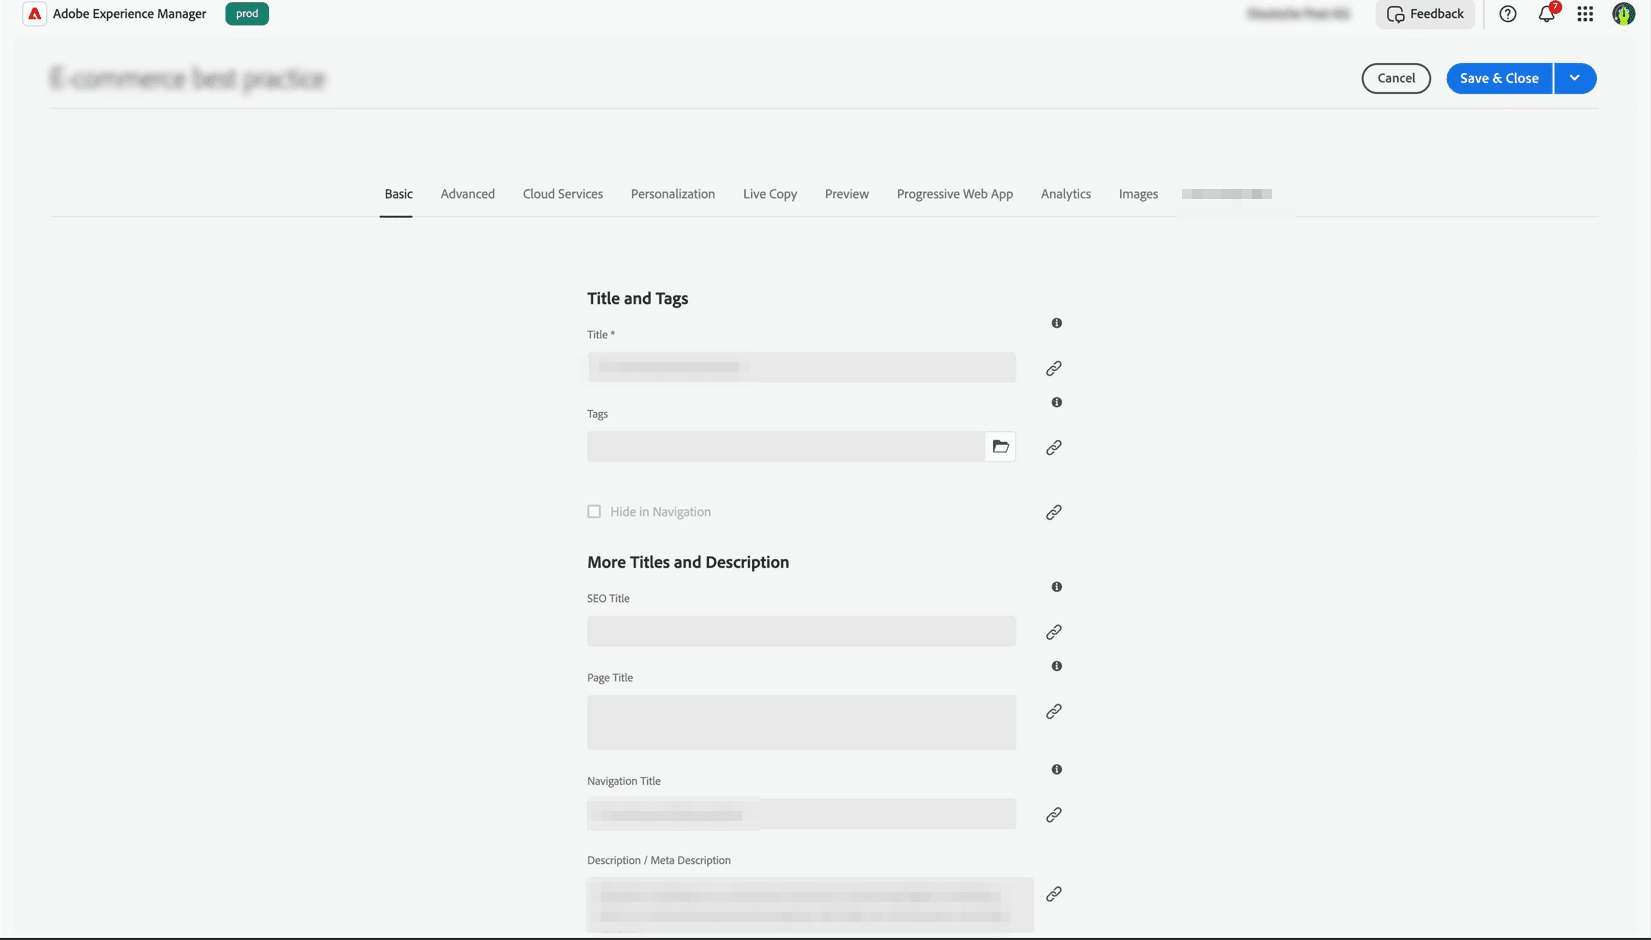Click into Description / Meta Description text area

pos(810,905)
